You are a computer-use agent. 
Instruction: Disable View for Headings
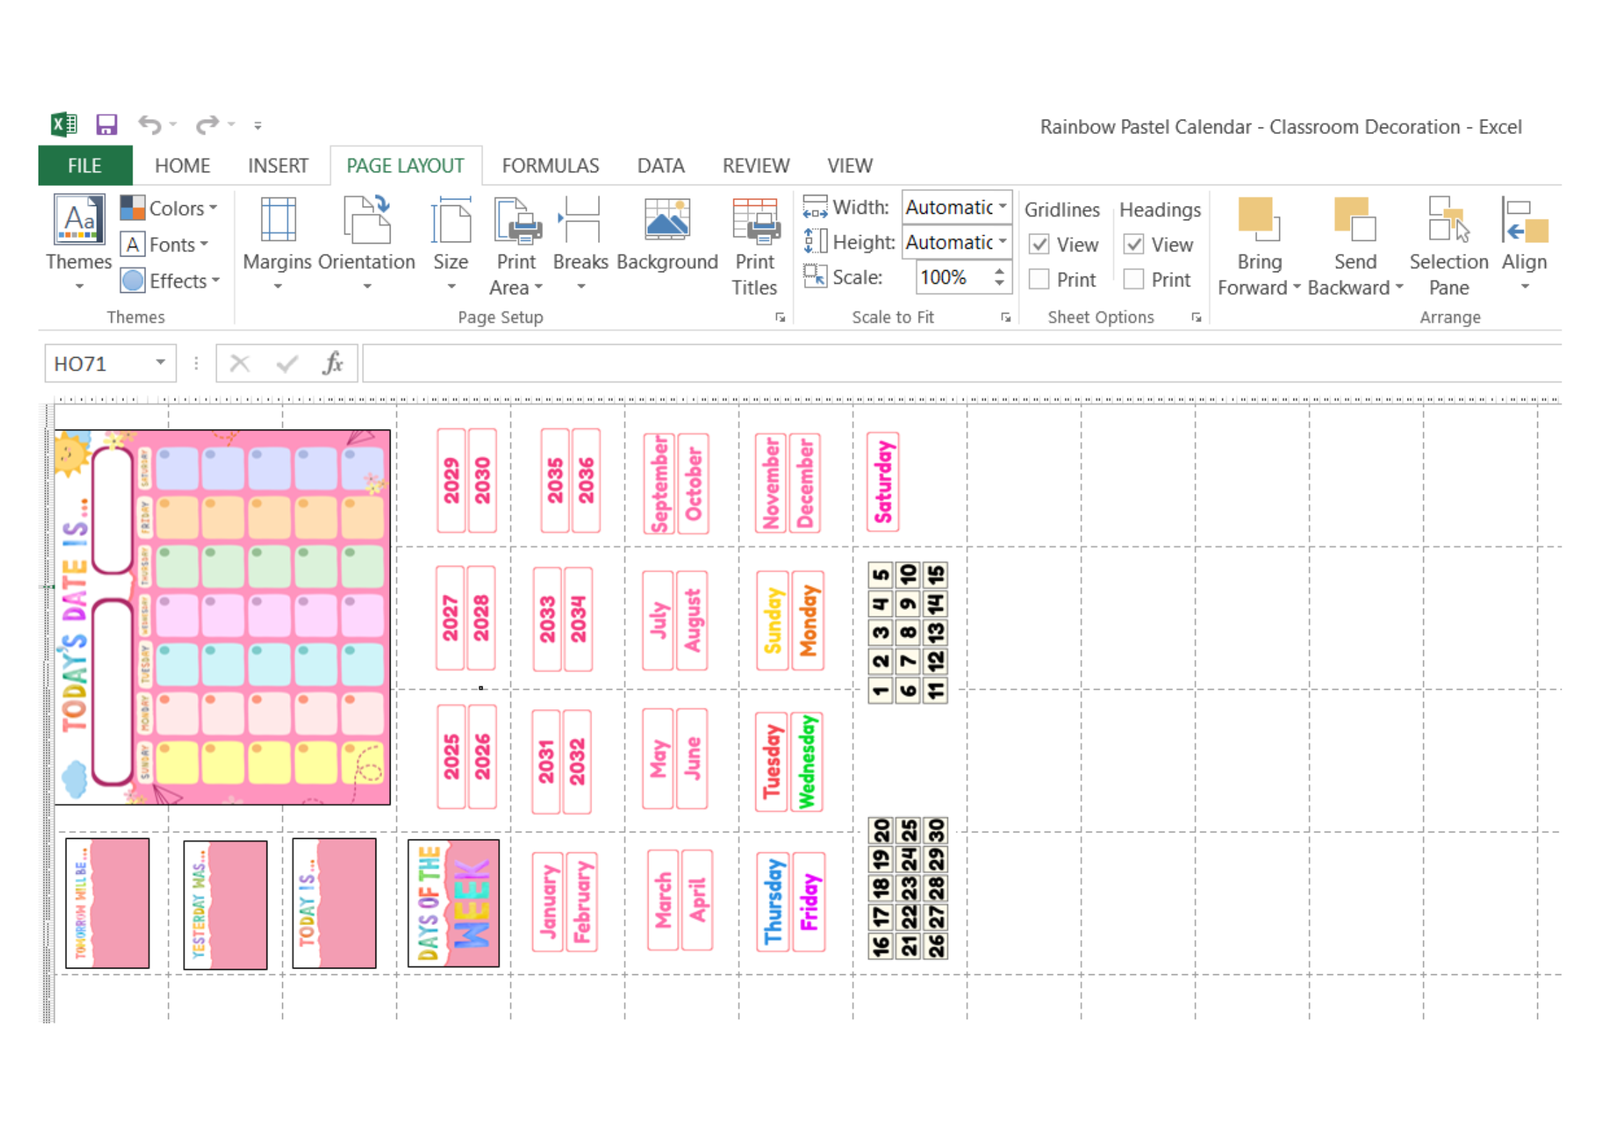tap(1135, 244)
